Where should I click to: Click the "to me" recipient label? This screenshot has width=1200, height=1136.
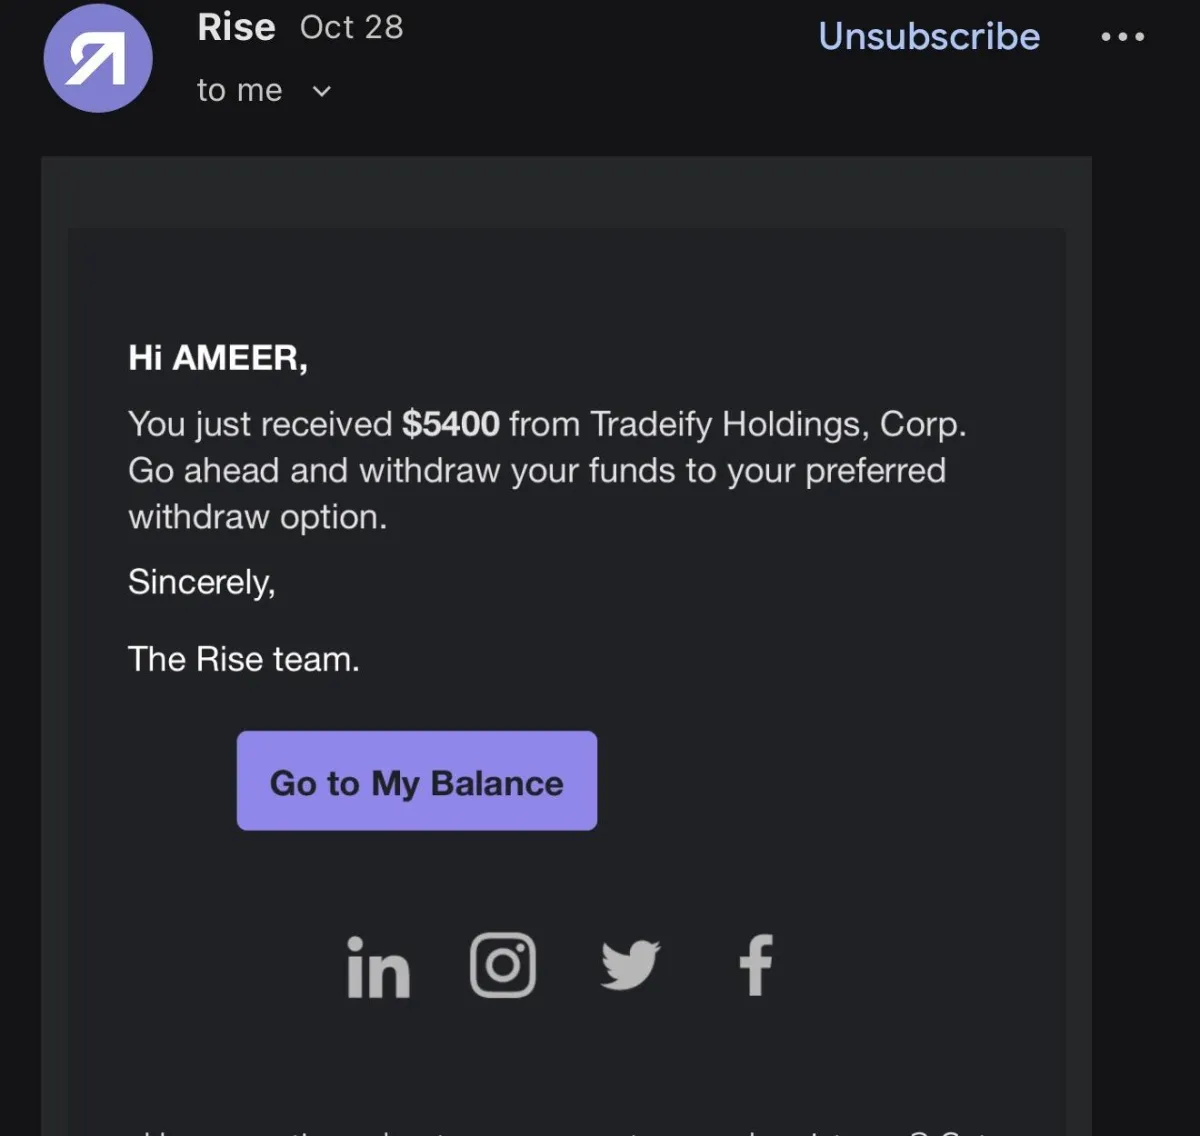point(240,90)
